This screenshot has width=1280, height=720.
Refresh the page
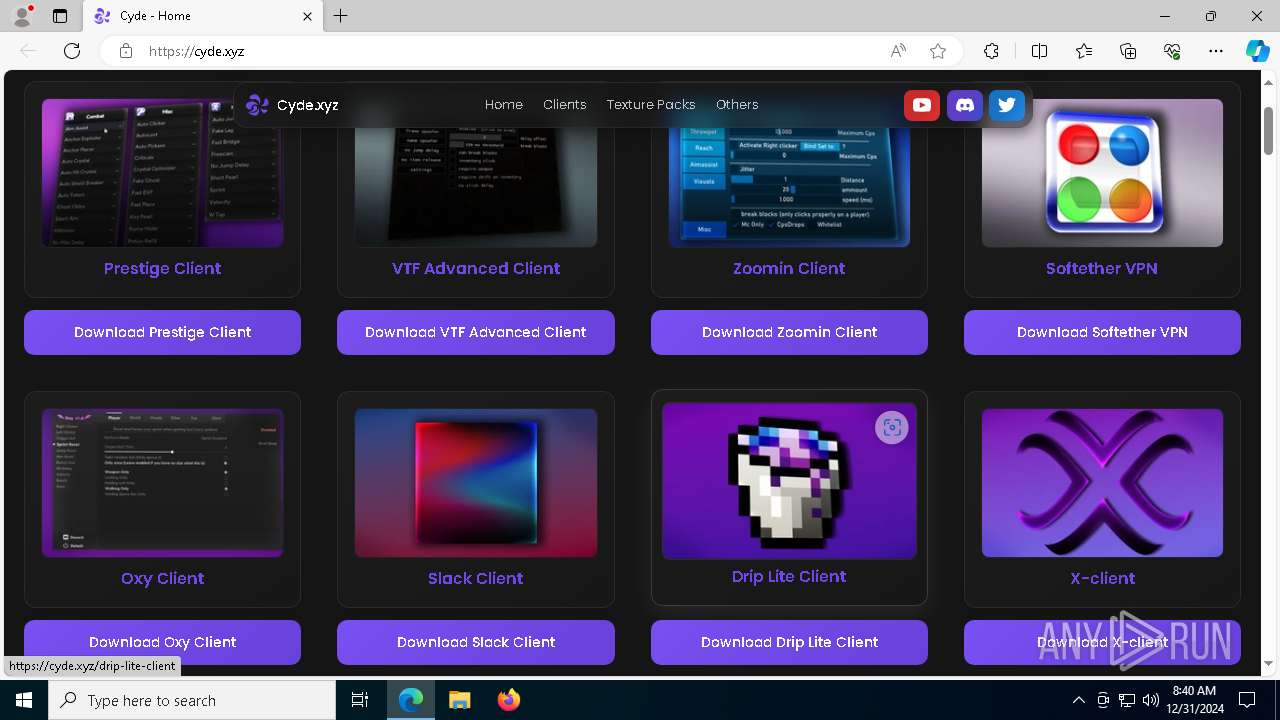72,51
